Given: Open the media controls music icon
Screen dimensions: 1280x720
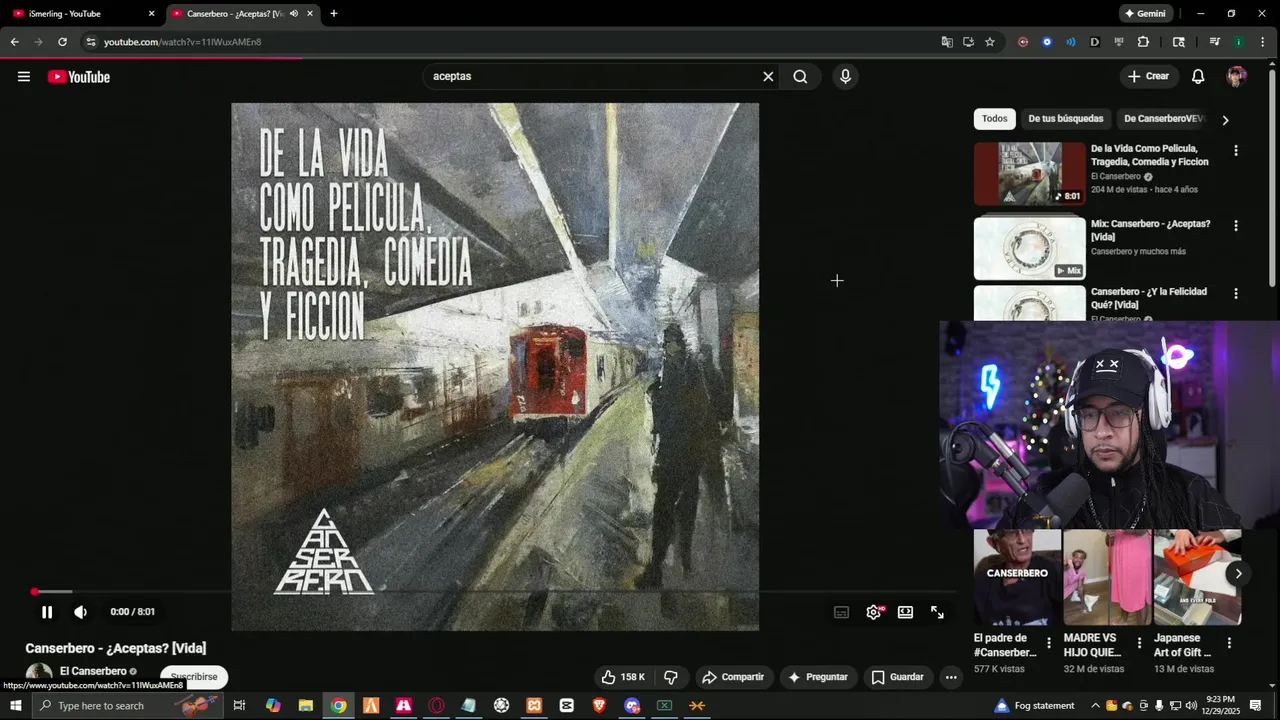Looking at the screenshot, I should point(1215,42).
